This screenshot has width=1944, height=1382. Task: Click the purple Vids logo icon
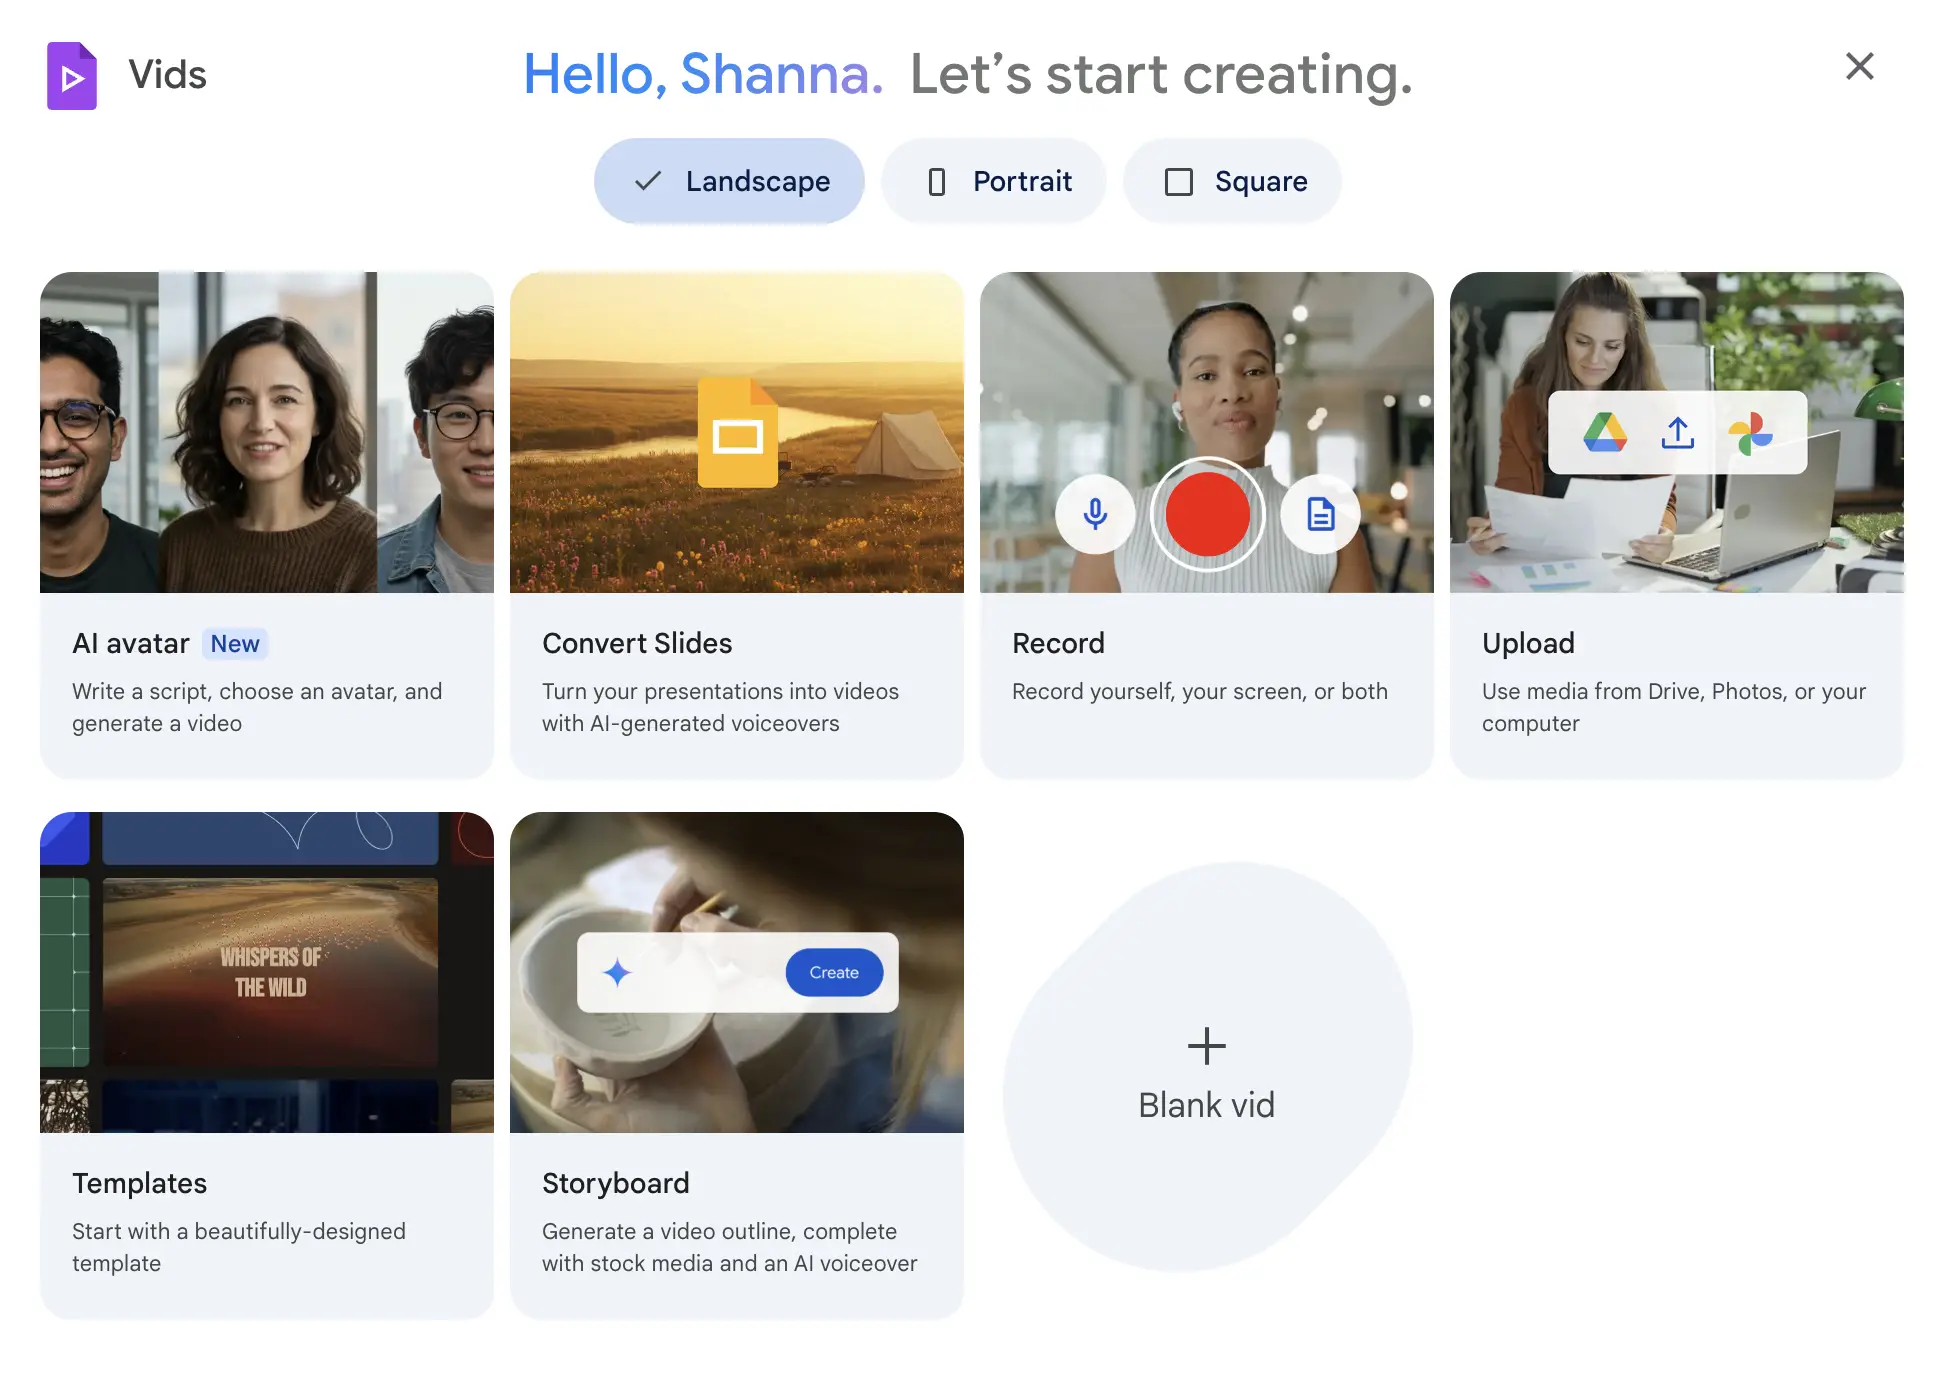click(72, 76)
